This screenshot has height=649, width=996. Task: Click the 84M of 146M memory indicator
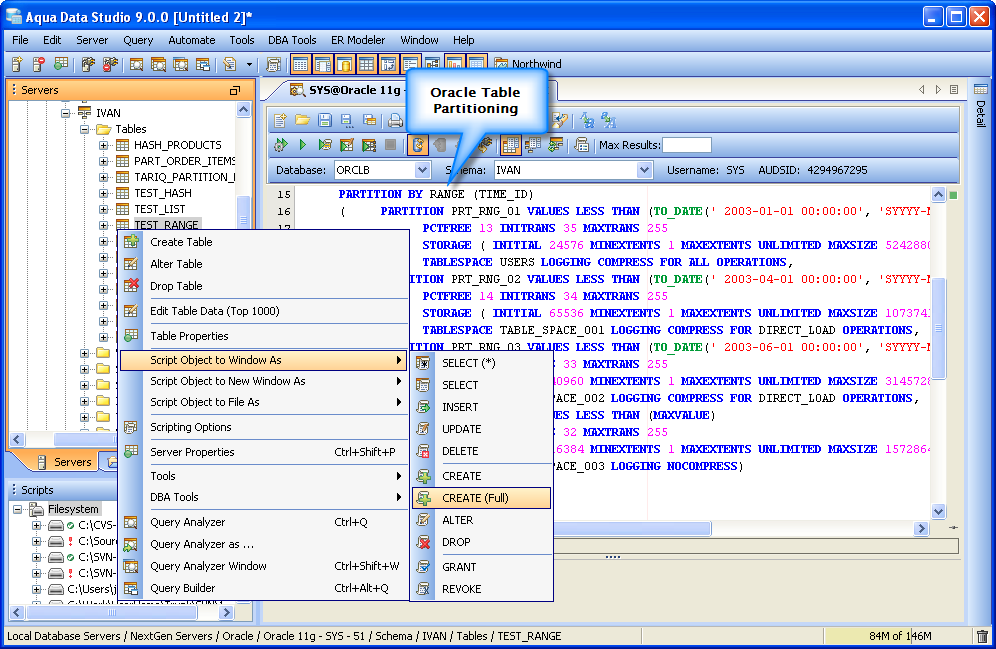click(899, 636)
